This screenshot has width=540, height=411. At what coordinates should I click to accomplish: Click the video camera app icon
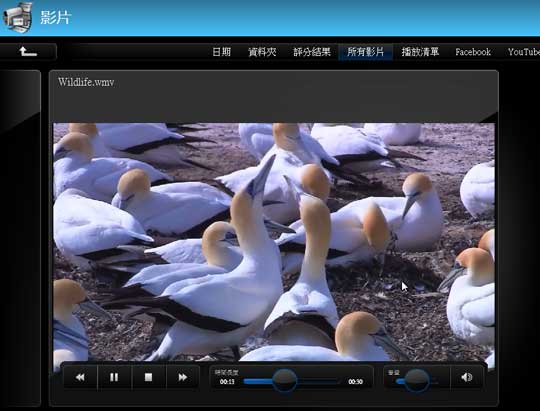[x=18, y=17]
